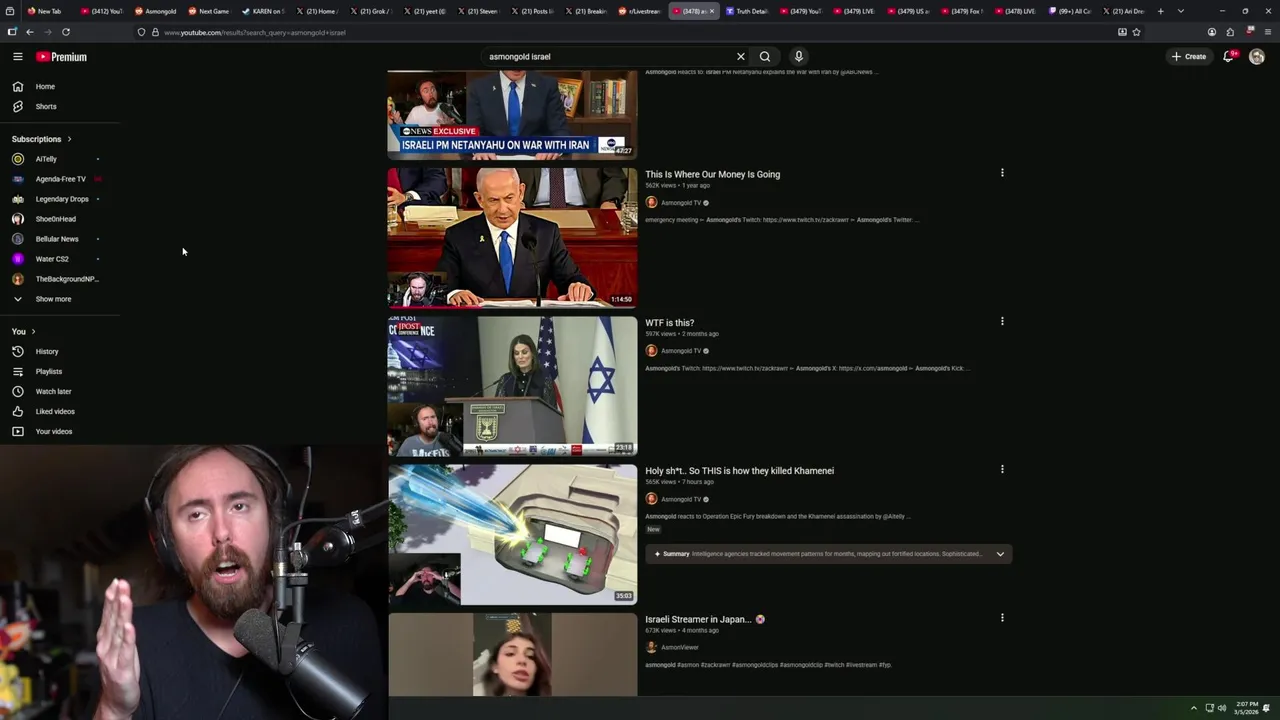
Task: Switch to the r/Livestream browser tab
Action: click(x=640, y=11)
